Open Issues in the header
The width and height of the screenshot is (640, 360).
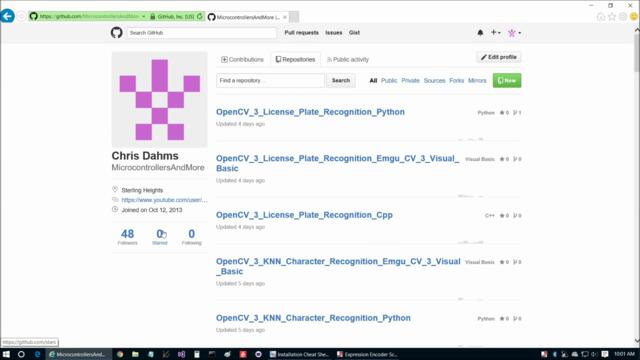tap(333, 32)
